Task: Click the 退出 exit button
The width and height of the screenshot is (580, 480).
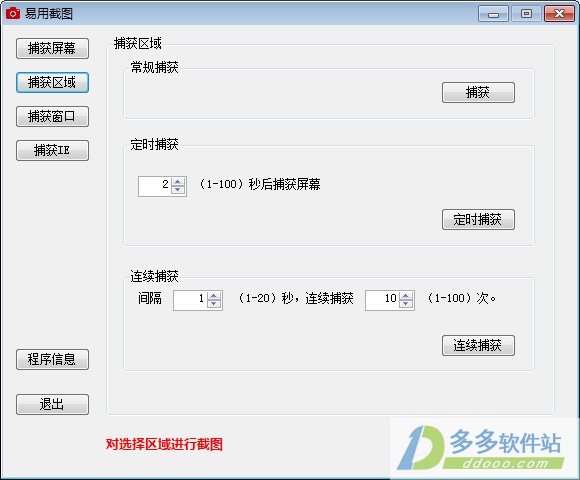Action: (x=52, y=404)
